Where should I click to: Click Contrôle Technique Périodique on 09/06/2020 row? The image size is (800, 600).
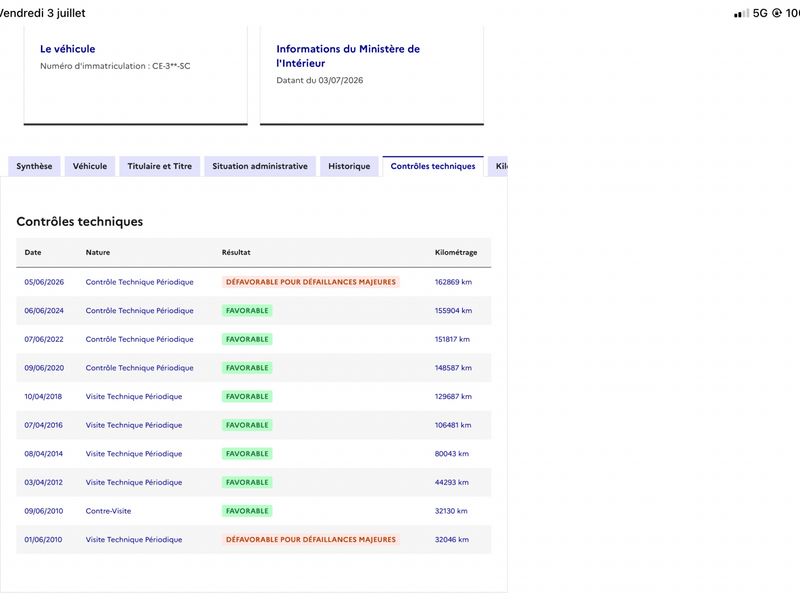(x=140, y=368)
